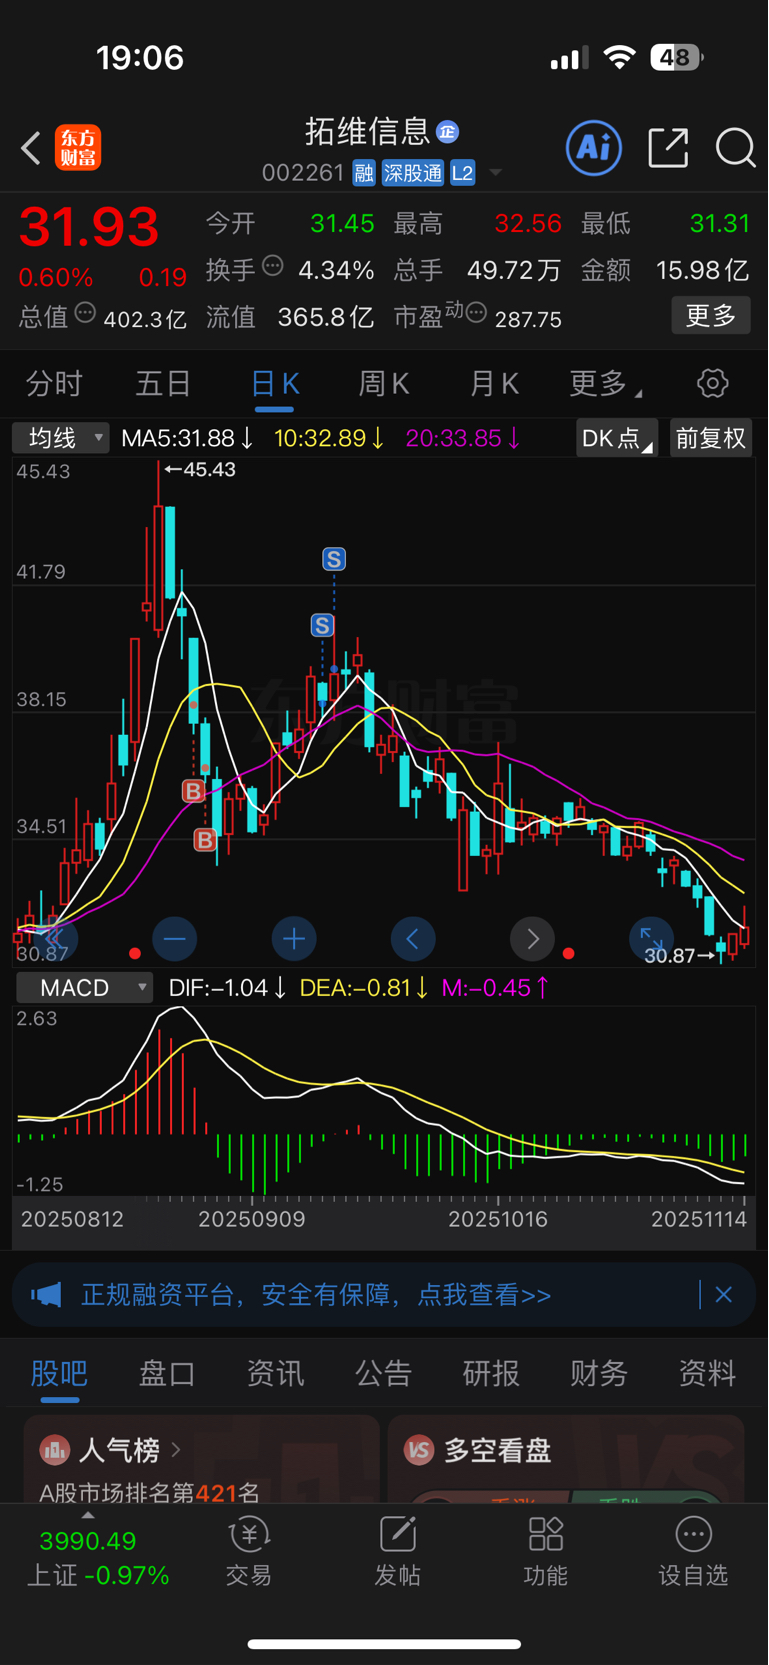Open 前复权 adjustment selector
This screenshot has width=769, height=1665.
(x=710, y=438)
